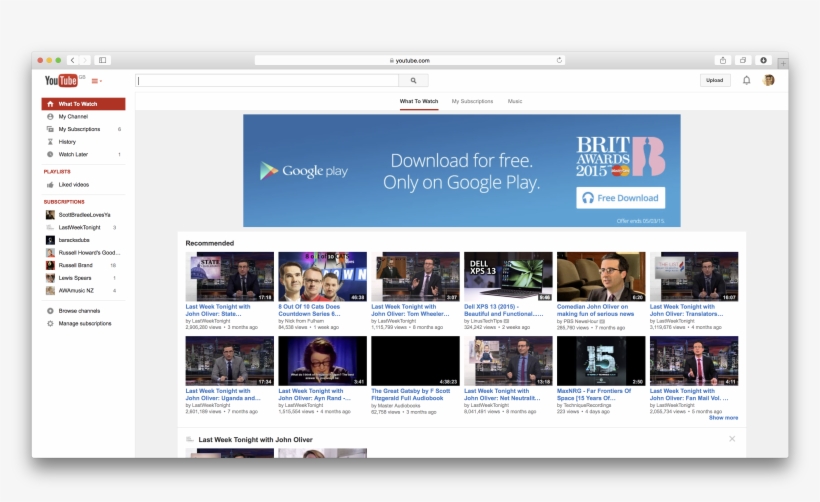The width and height of the screenshot is (820, 502).
Task: Open the notifications bell
Action: point(746,80)
